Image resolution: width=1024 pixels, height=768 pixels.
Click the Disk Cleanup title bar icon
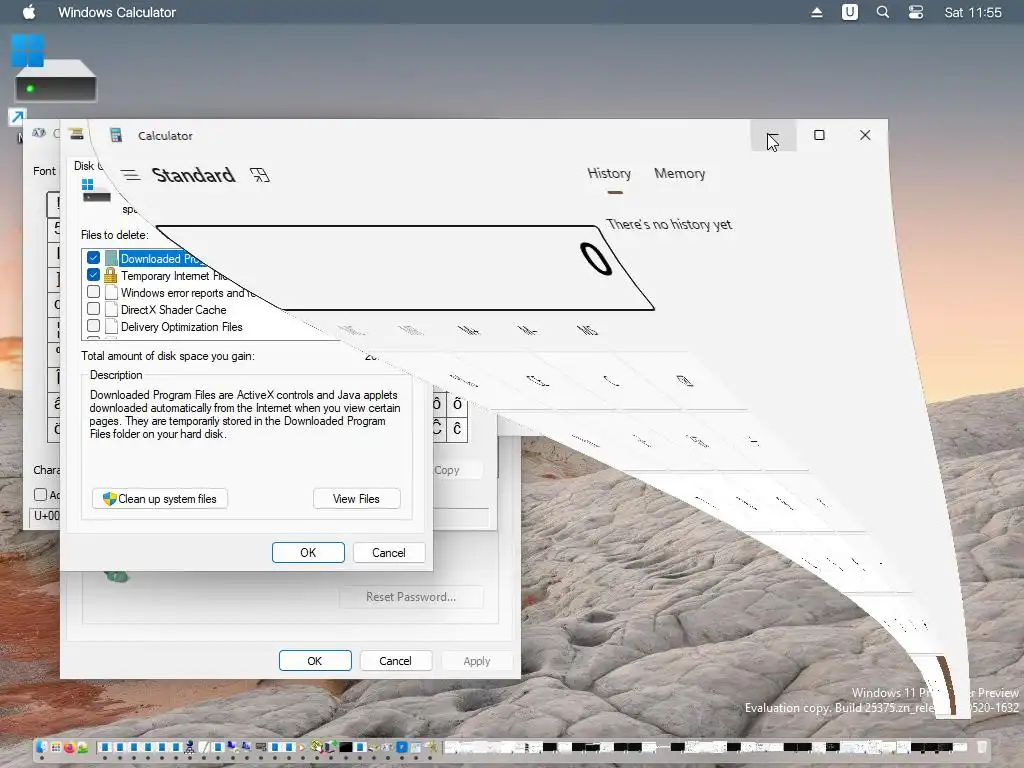tap(76, 133)
